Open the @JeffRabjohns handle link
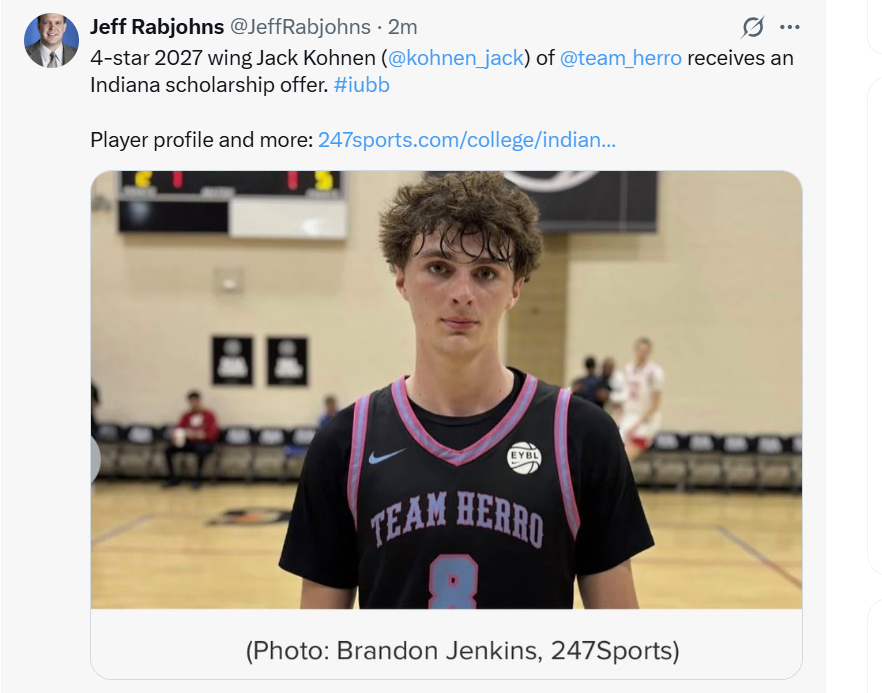 tap(300, 26)
